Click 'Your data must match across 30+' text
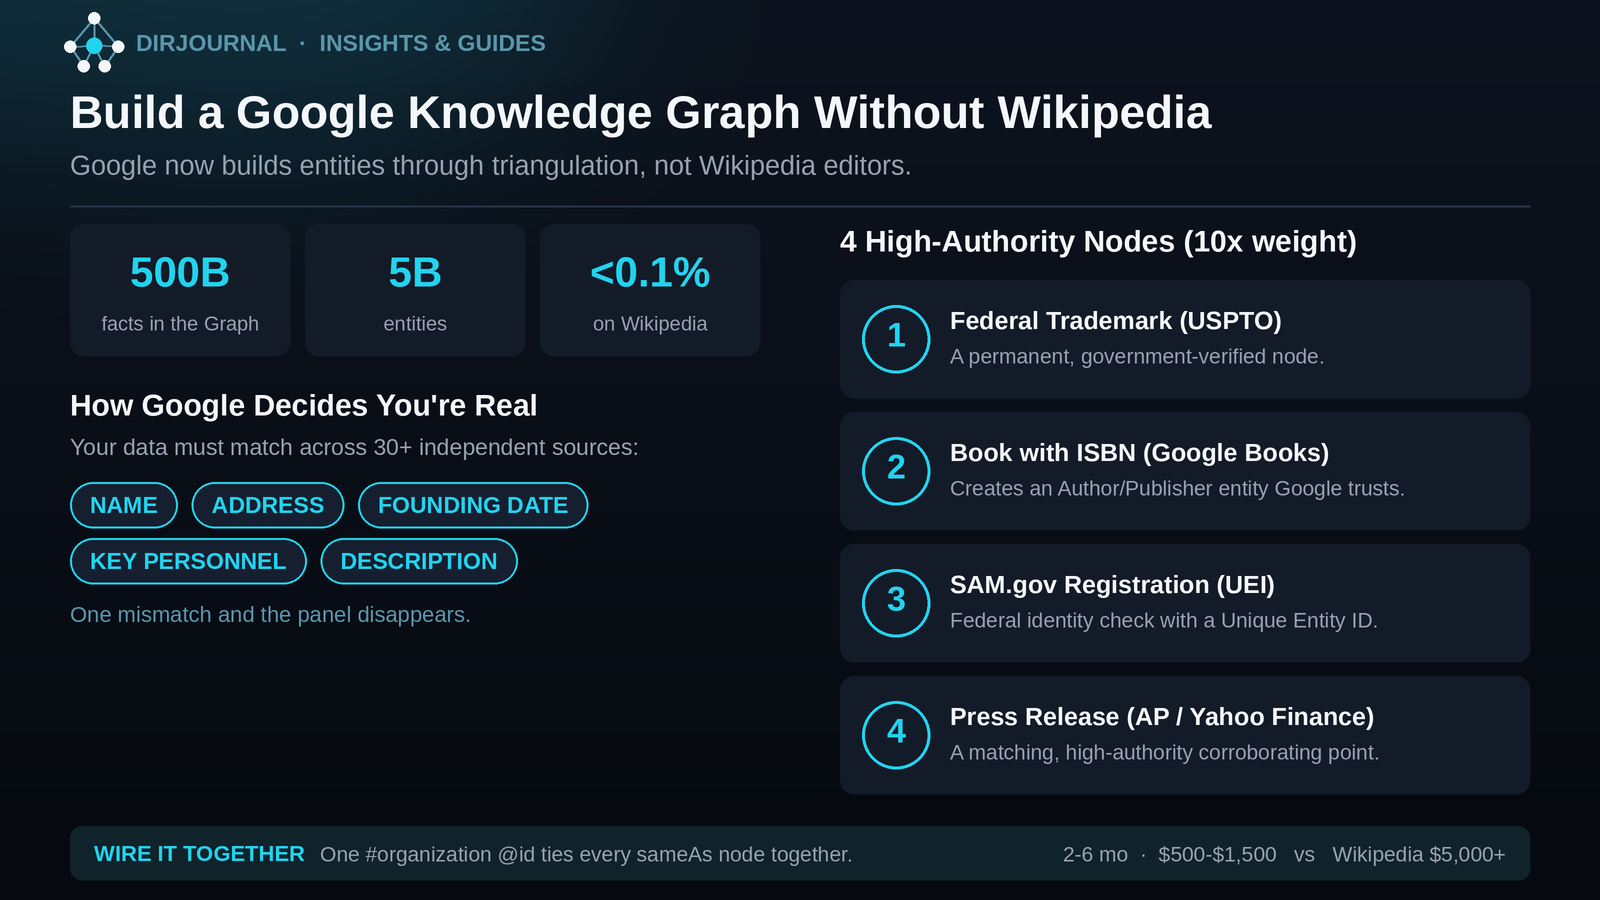The width and height of the screenshot is (1600, 900). click(354, 447)
